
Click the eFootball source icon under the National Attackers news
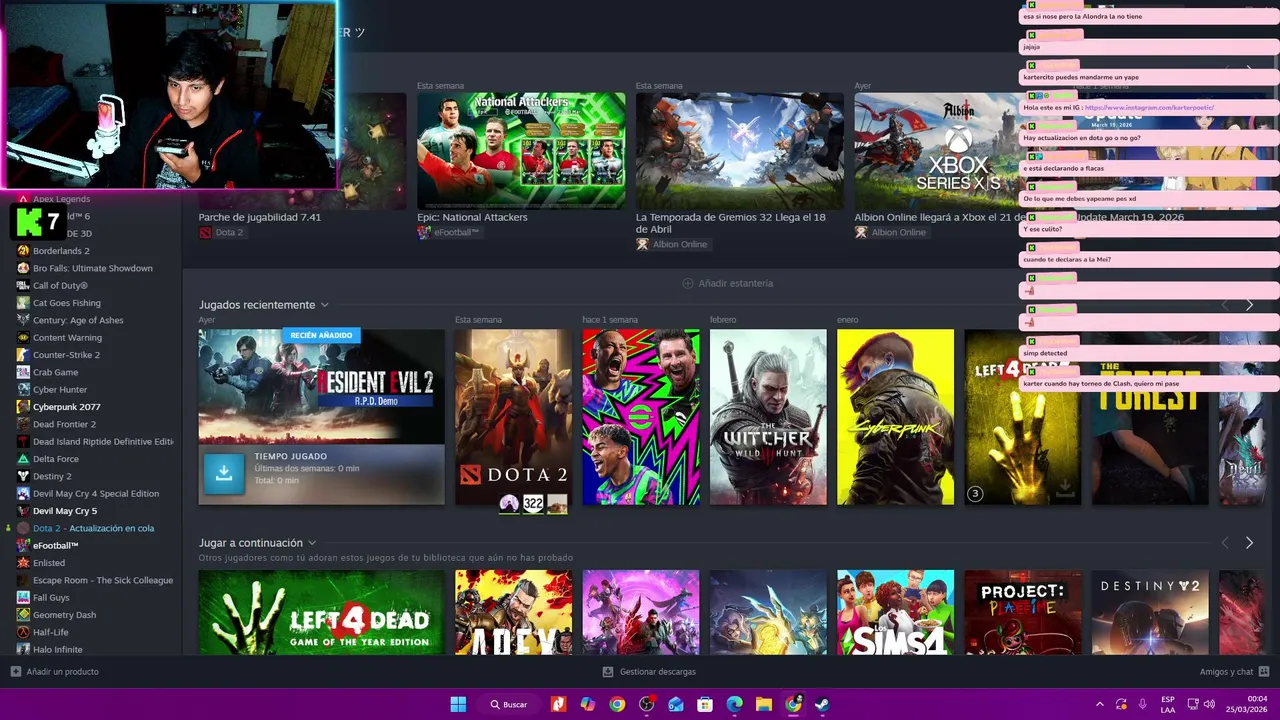click(424, 232)
